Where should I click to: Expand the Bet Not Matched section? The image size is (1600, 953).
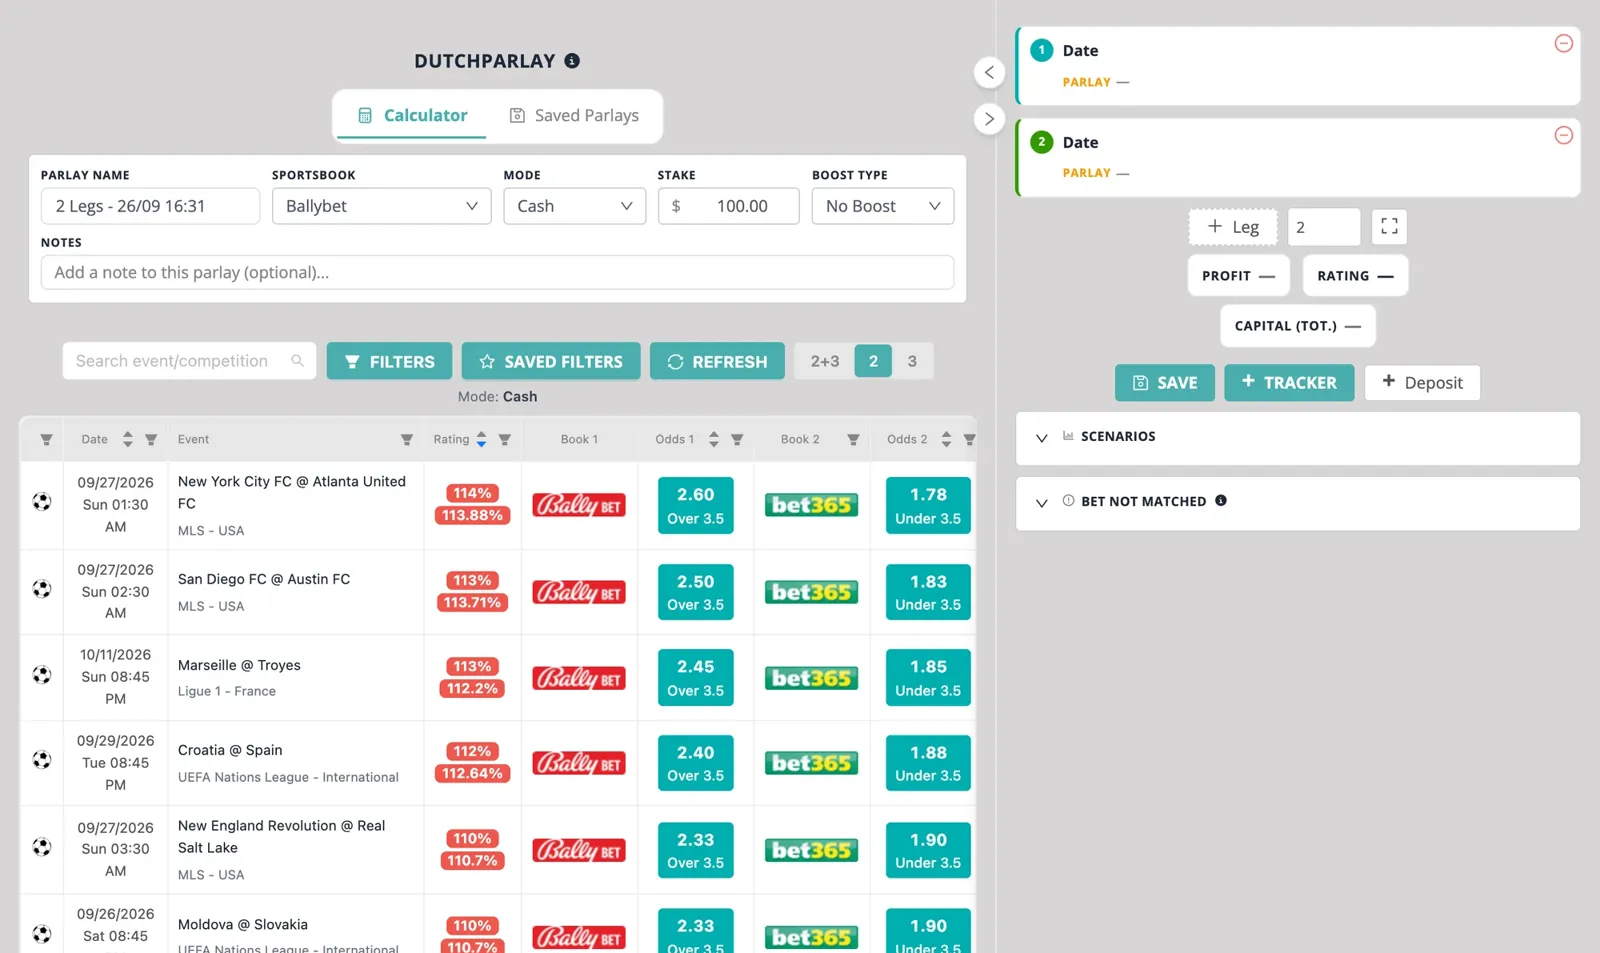(1298, 502)
